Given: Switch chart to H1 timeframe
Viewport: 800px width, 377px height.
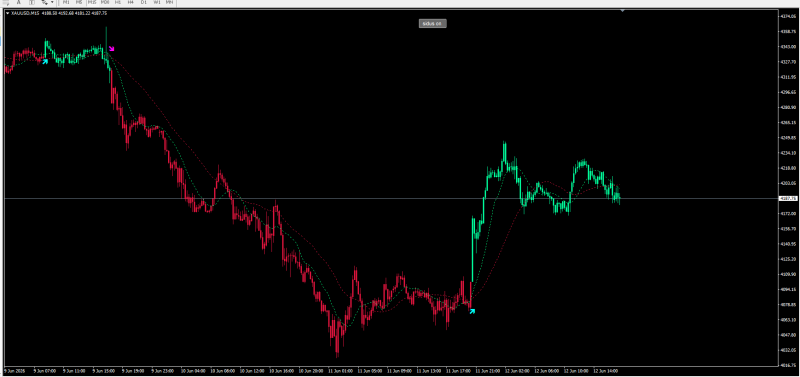Looking at the screenshot, I should [x=118, y=2].
